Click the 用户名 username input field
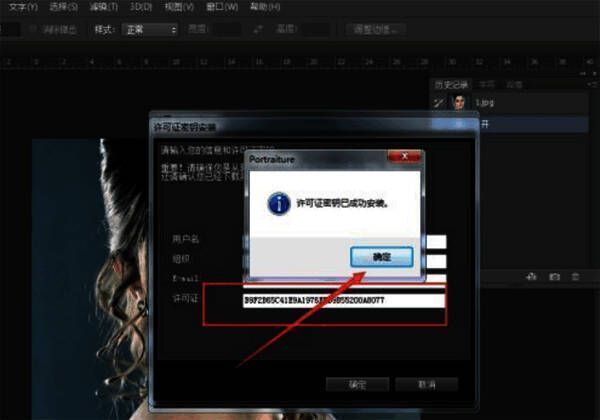Image resolution: width=600 pixels, height=420 pixels. point(436,242)
